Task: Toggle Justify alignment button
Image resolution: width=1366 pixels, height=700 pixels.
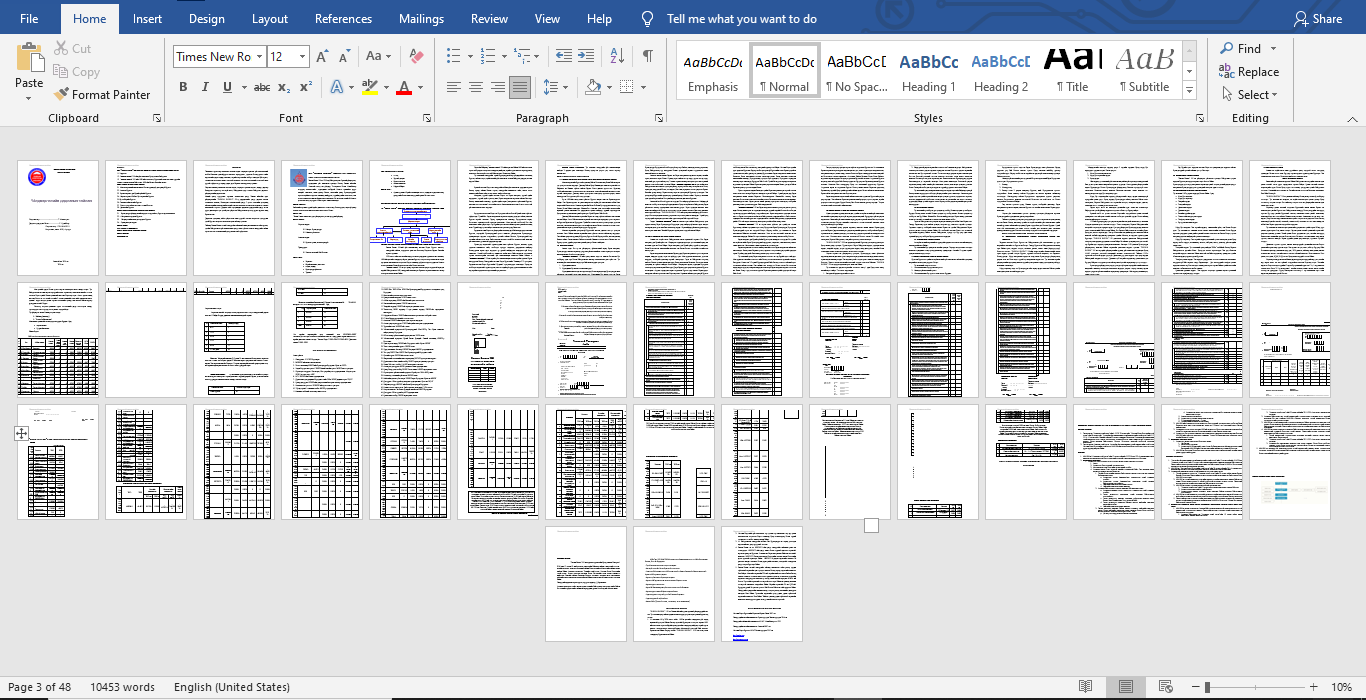Action: click(520, 87)
